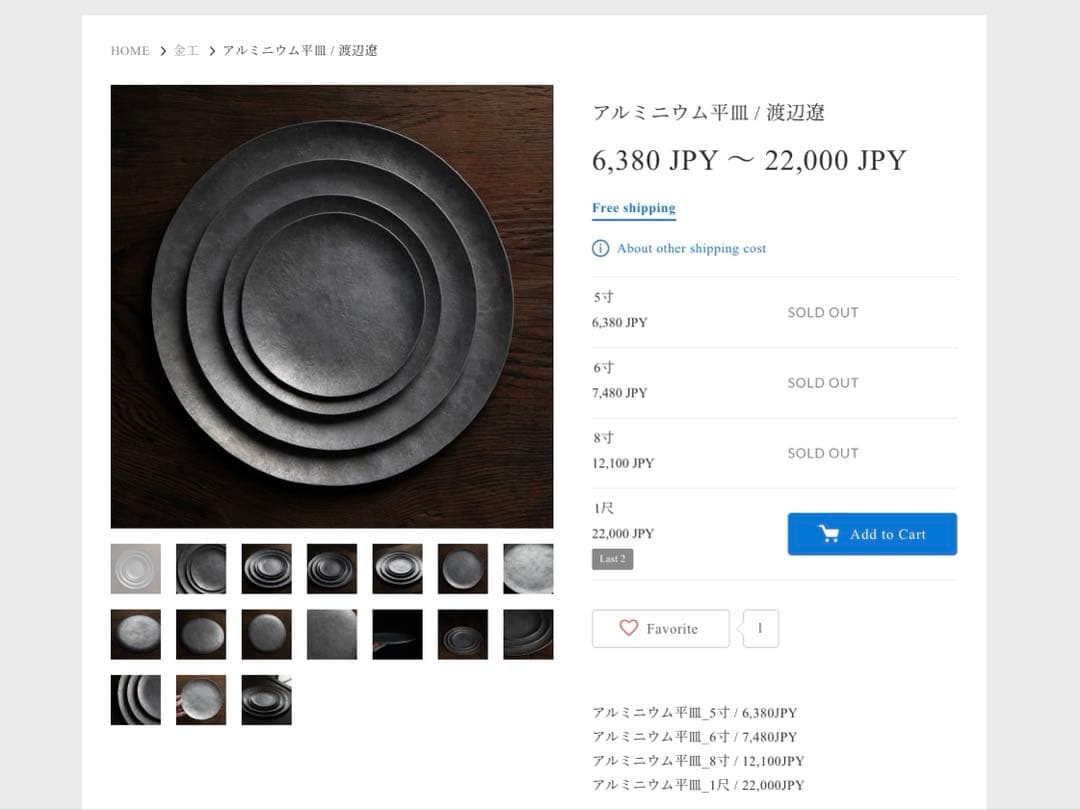This screenshot has width=1080, height=810.
Task: Click the favorite count showing 1
Action: (760, 628)
